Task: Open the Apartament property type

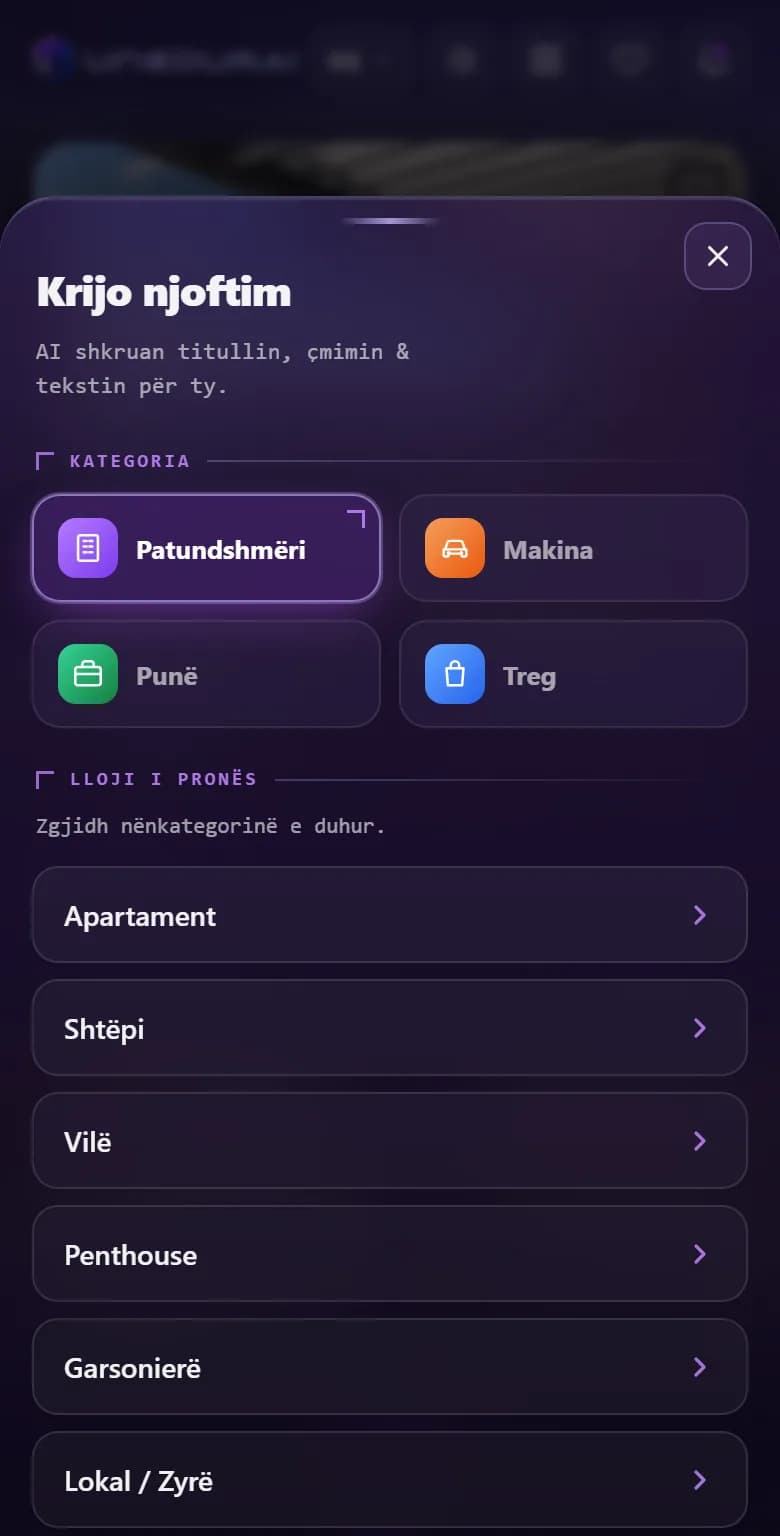Action: [x=390, y=915]
